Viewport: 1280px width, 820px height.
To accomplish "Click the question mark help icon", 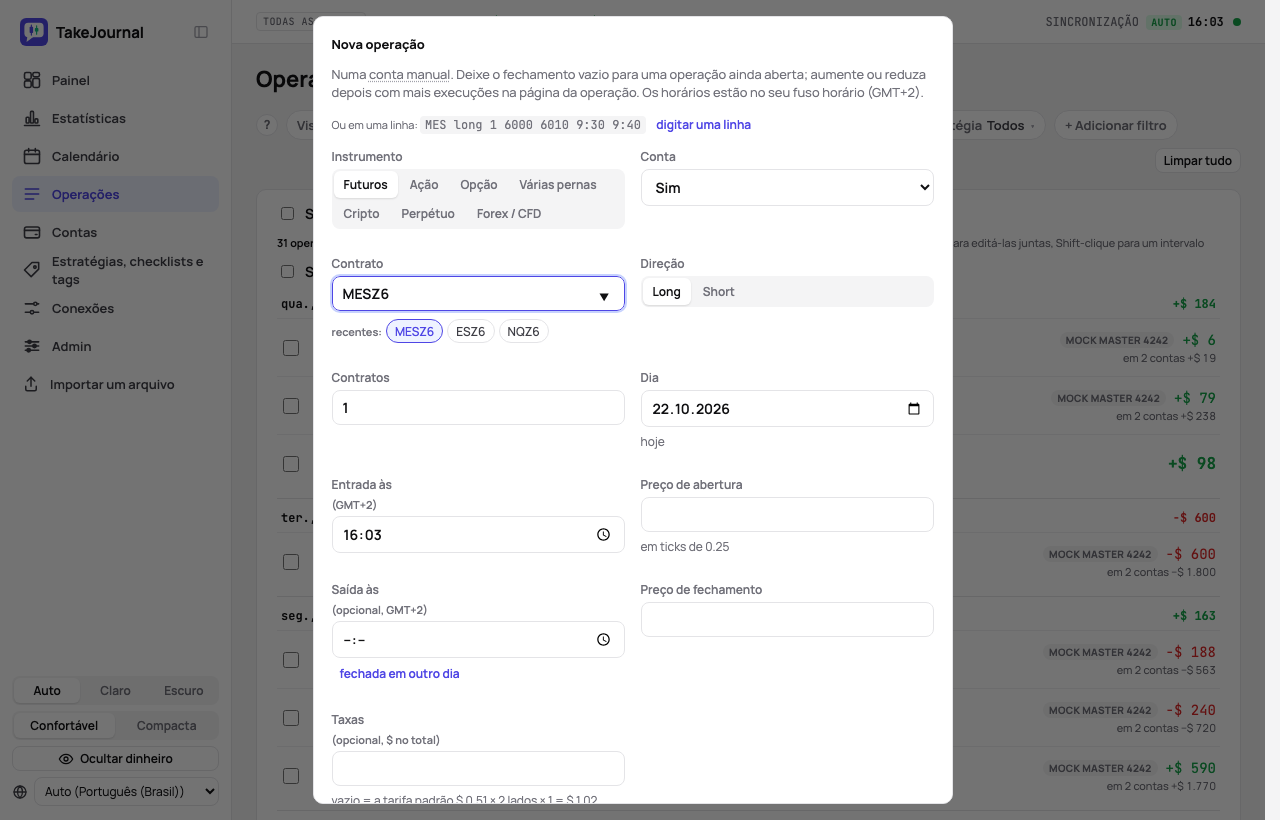I will [266, 125].
